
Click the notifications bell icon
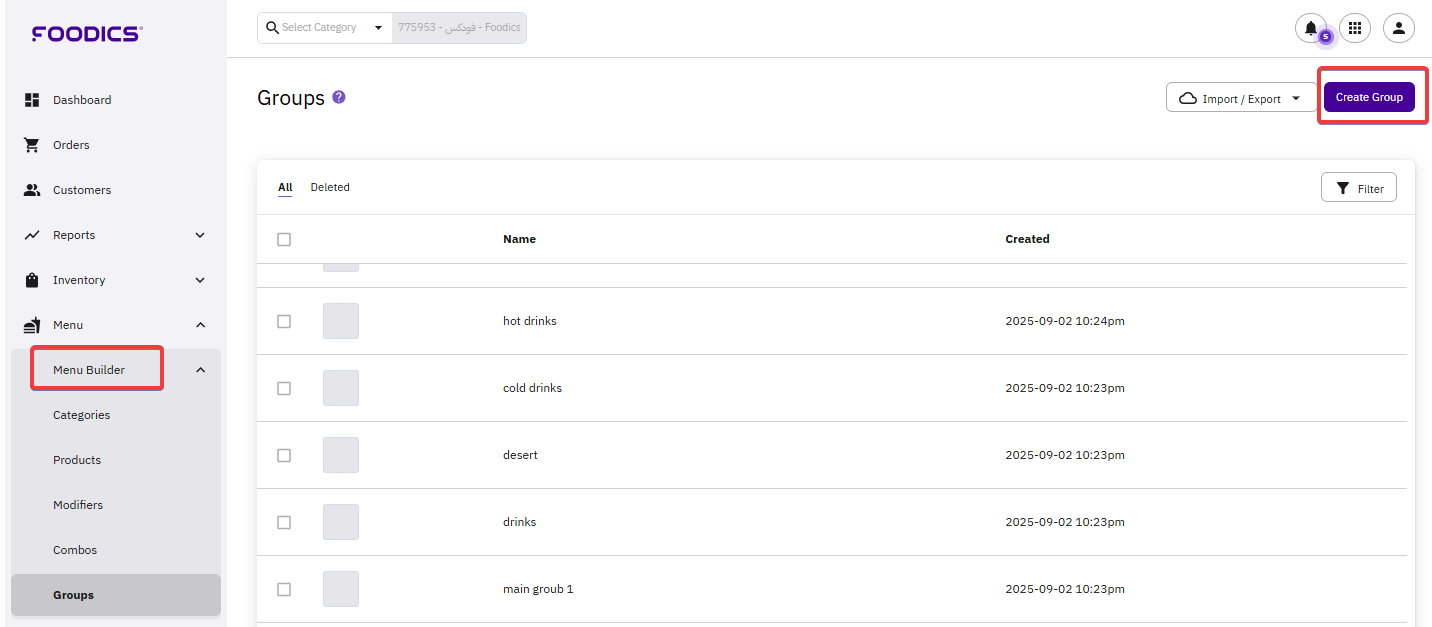click(1310, 28)
